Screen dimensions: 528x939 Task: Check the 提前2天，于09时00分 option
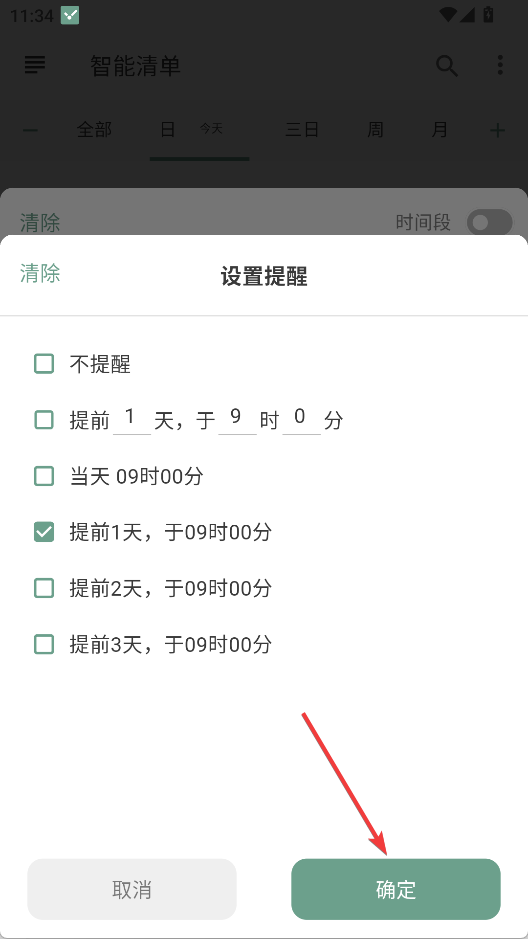[x=44, y=588]
